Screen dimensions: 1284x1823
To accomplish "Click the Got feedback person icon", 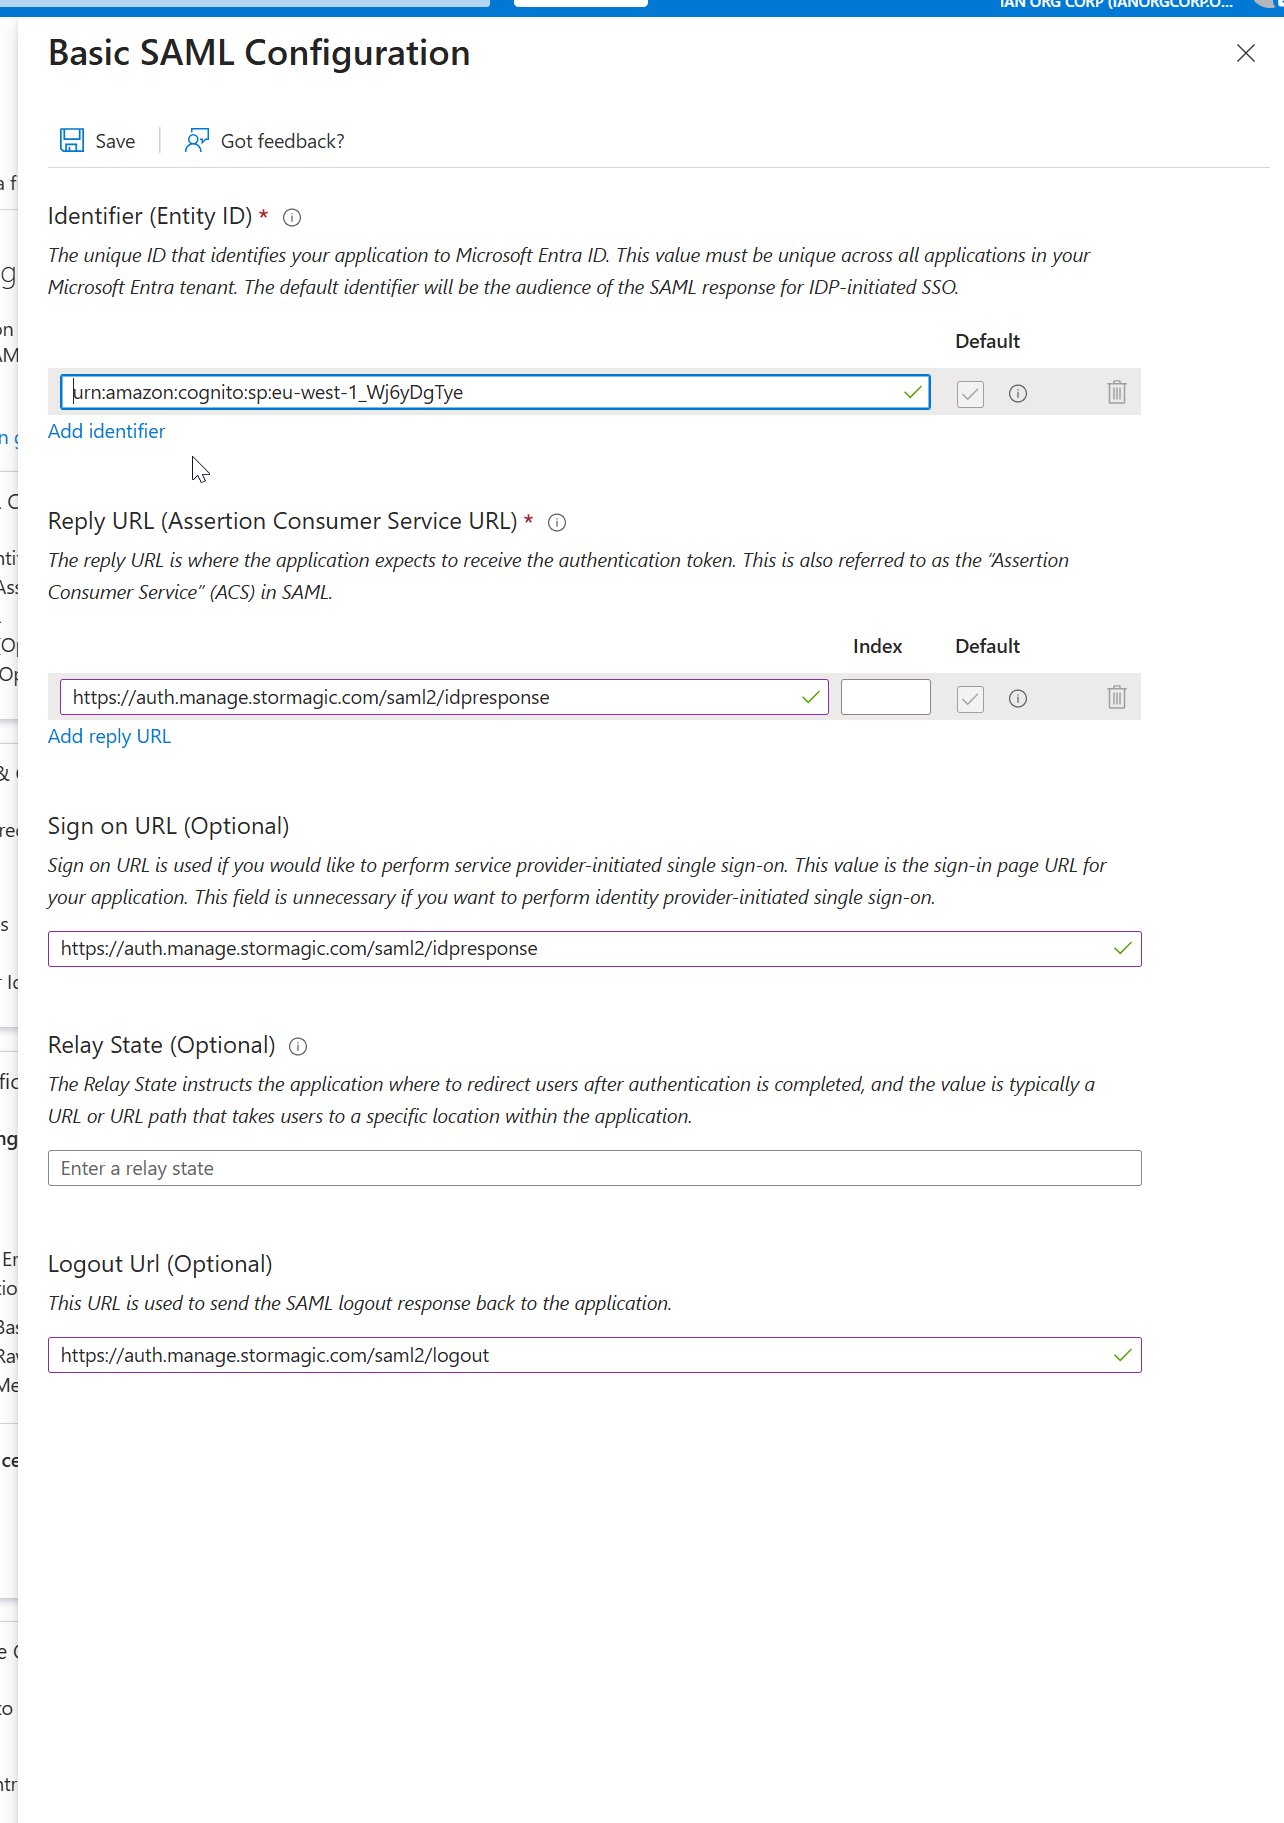I will pos(197,140).
